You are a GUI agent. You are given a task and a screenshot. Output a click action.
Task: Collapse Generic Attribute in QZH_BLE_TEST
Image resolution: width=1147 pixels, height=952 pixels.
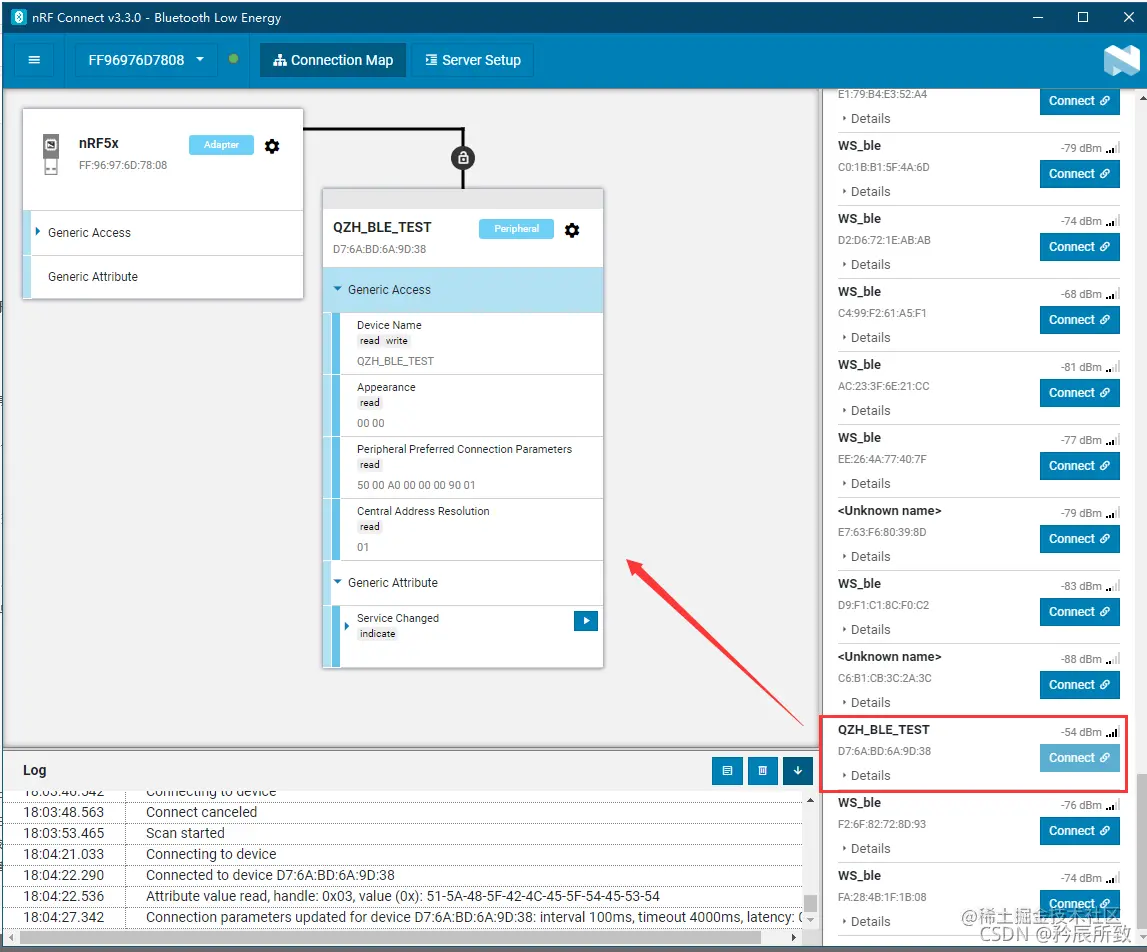(x=337, y=582)
